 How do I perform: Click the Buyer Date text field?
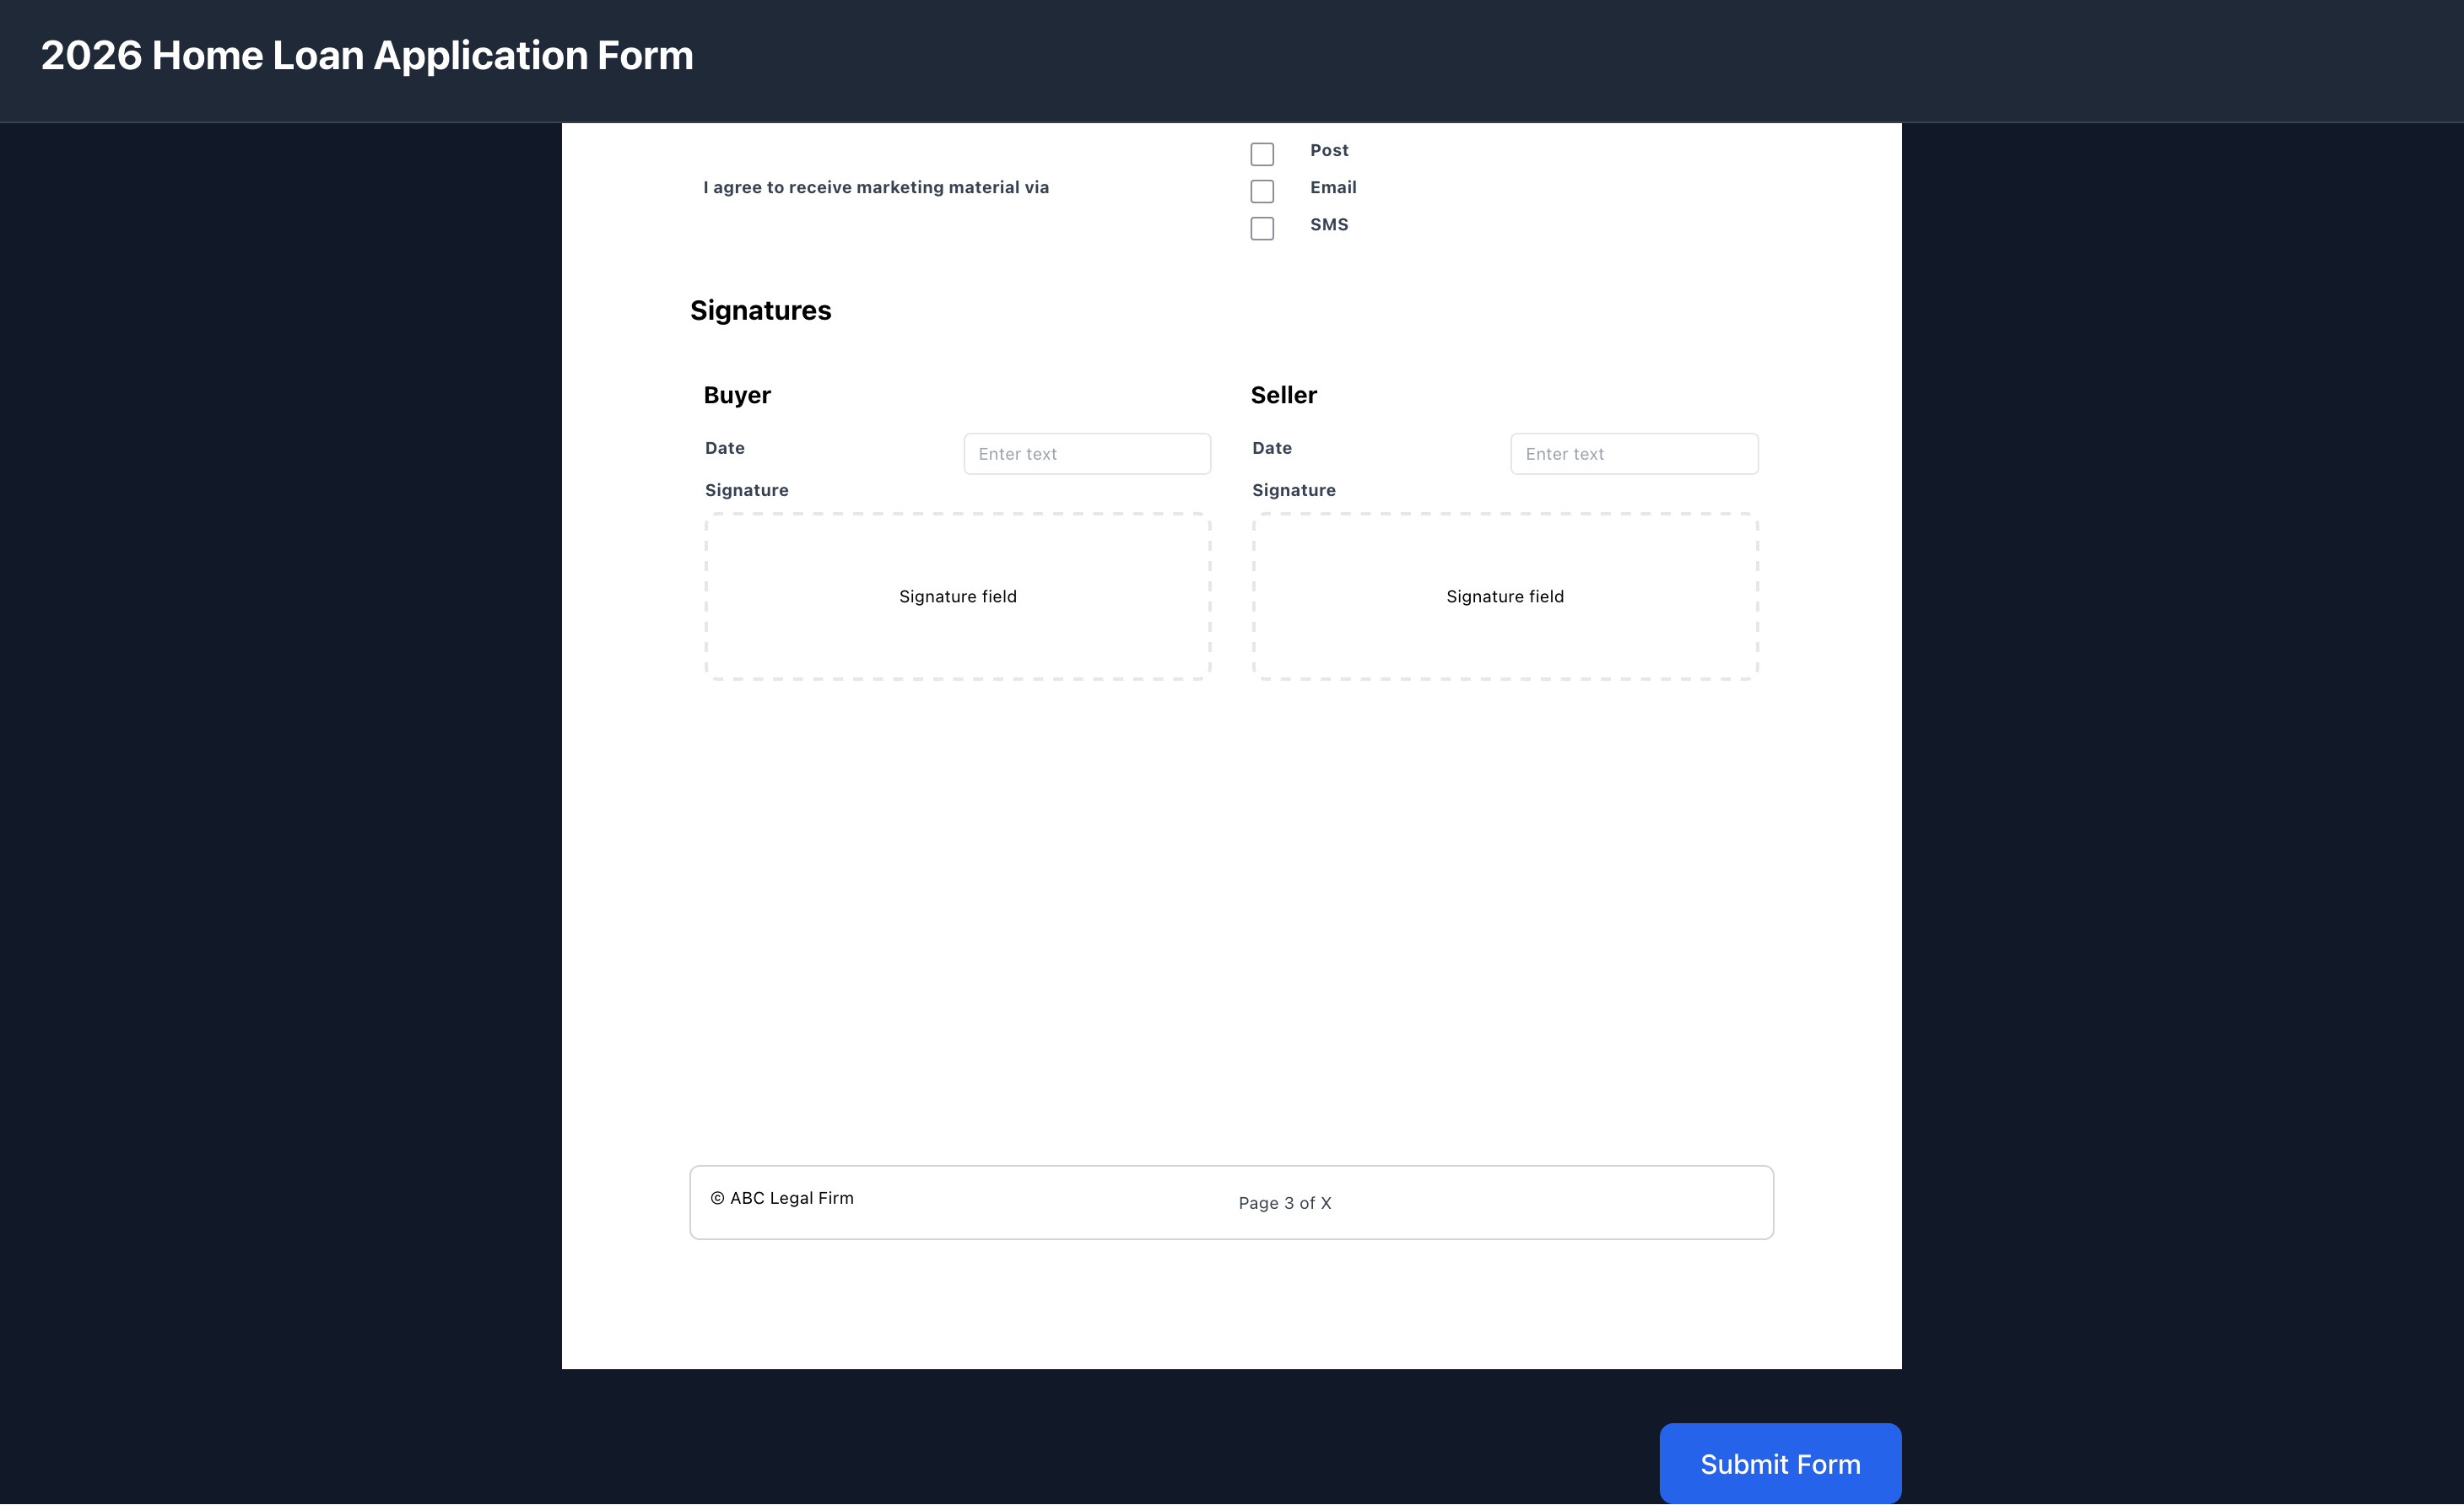[1087, 453]
